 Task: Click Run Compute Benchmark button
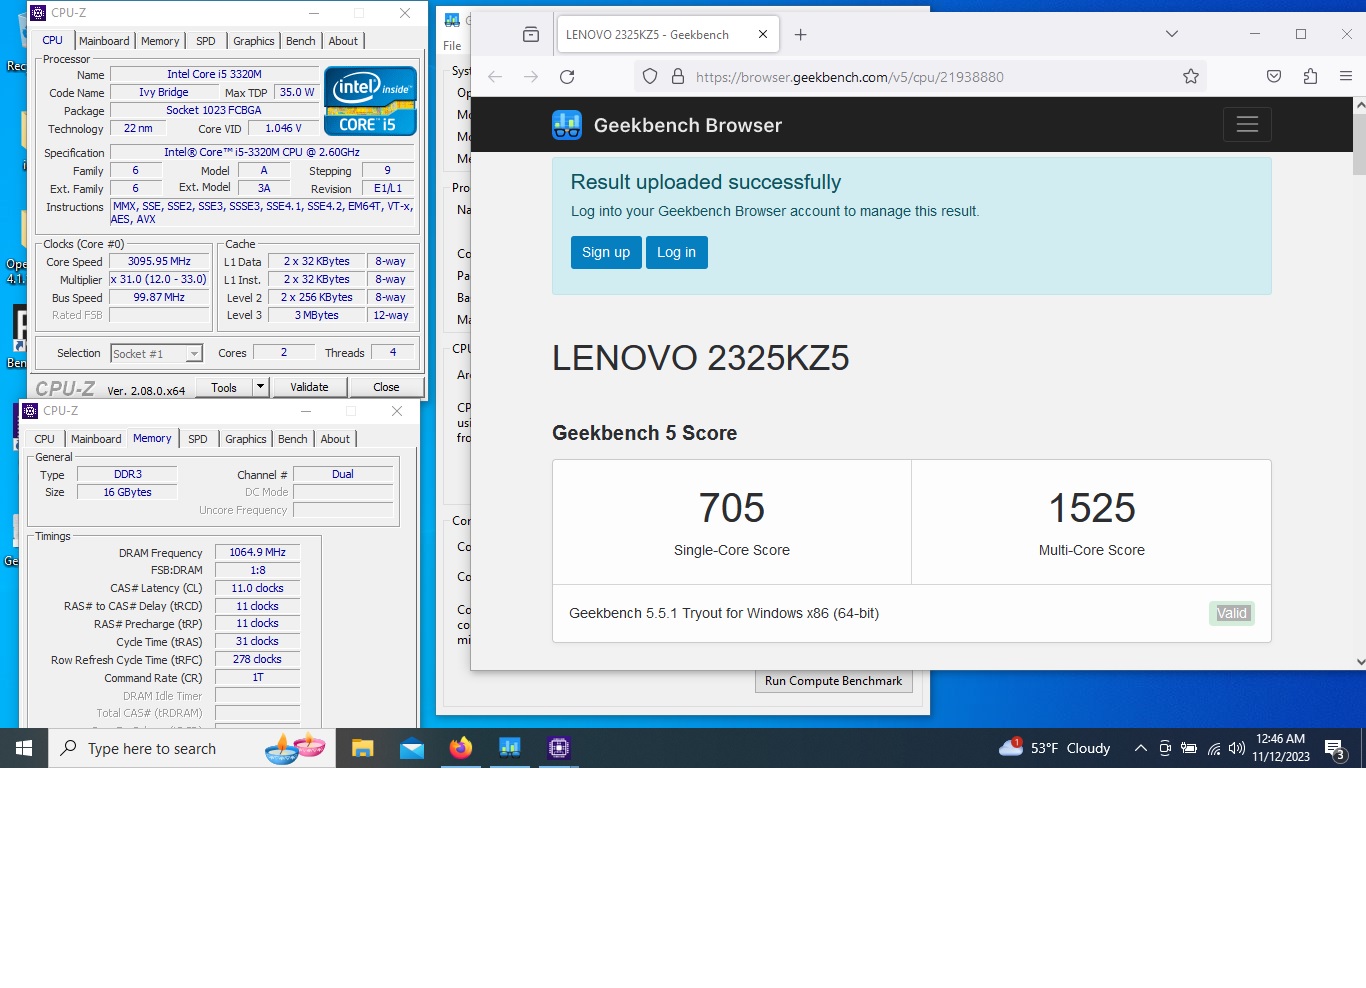point(833,681)
